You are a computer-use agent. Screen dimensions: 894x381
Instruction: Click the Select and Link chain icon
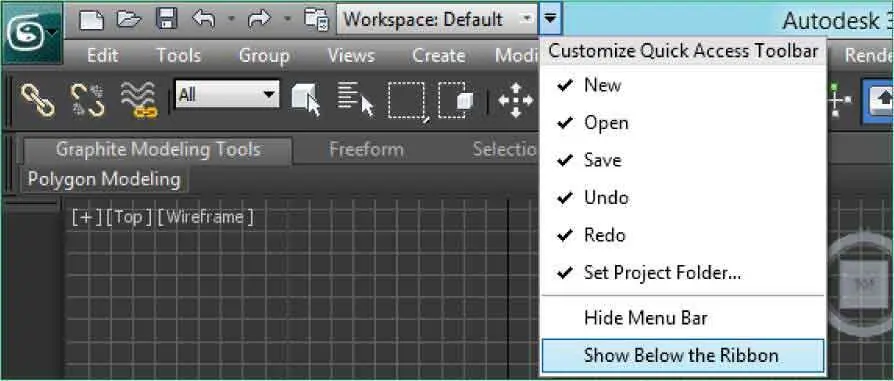tap(37, 100)
